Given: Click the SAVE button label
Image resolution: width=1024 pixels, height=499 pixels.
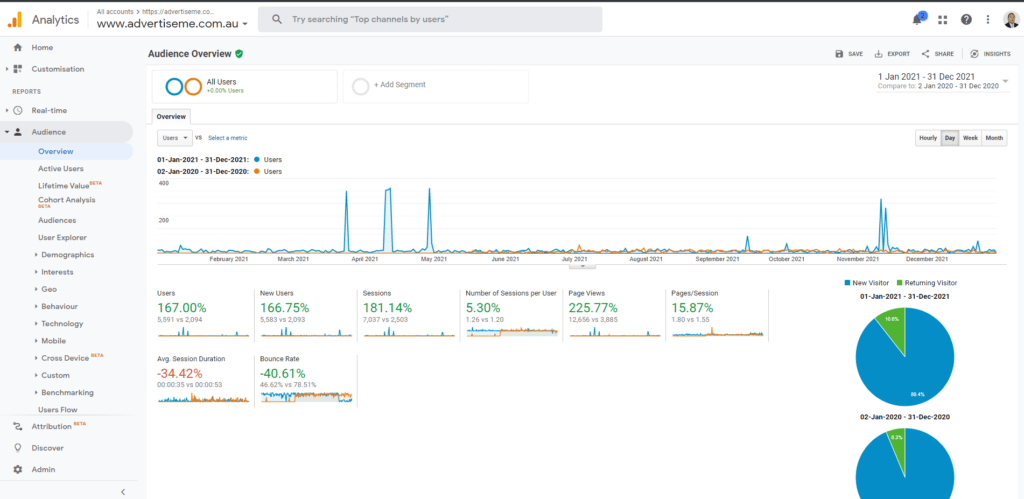Looking at the screenshot, I should point(856,54).
